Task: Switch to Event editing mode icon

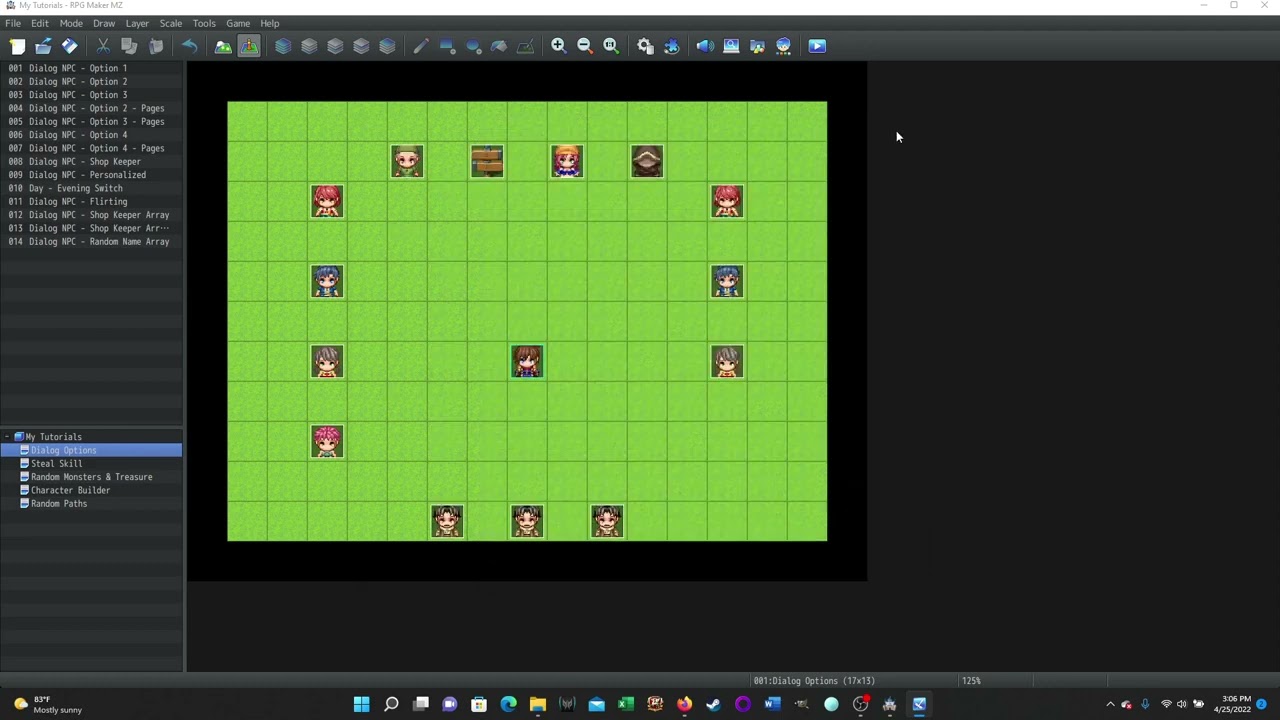Action: point(249,46)
